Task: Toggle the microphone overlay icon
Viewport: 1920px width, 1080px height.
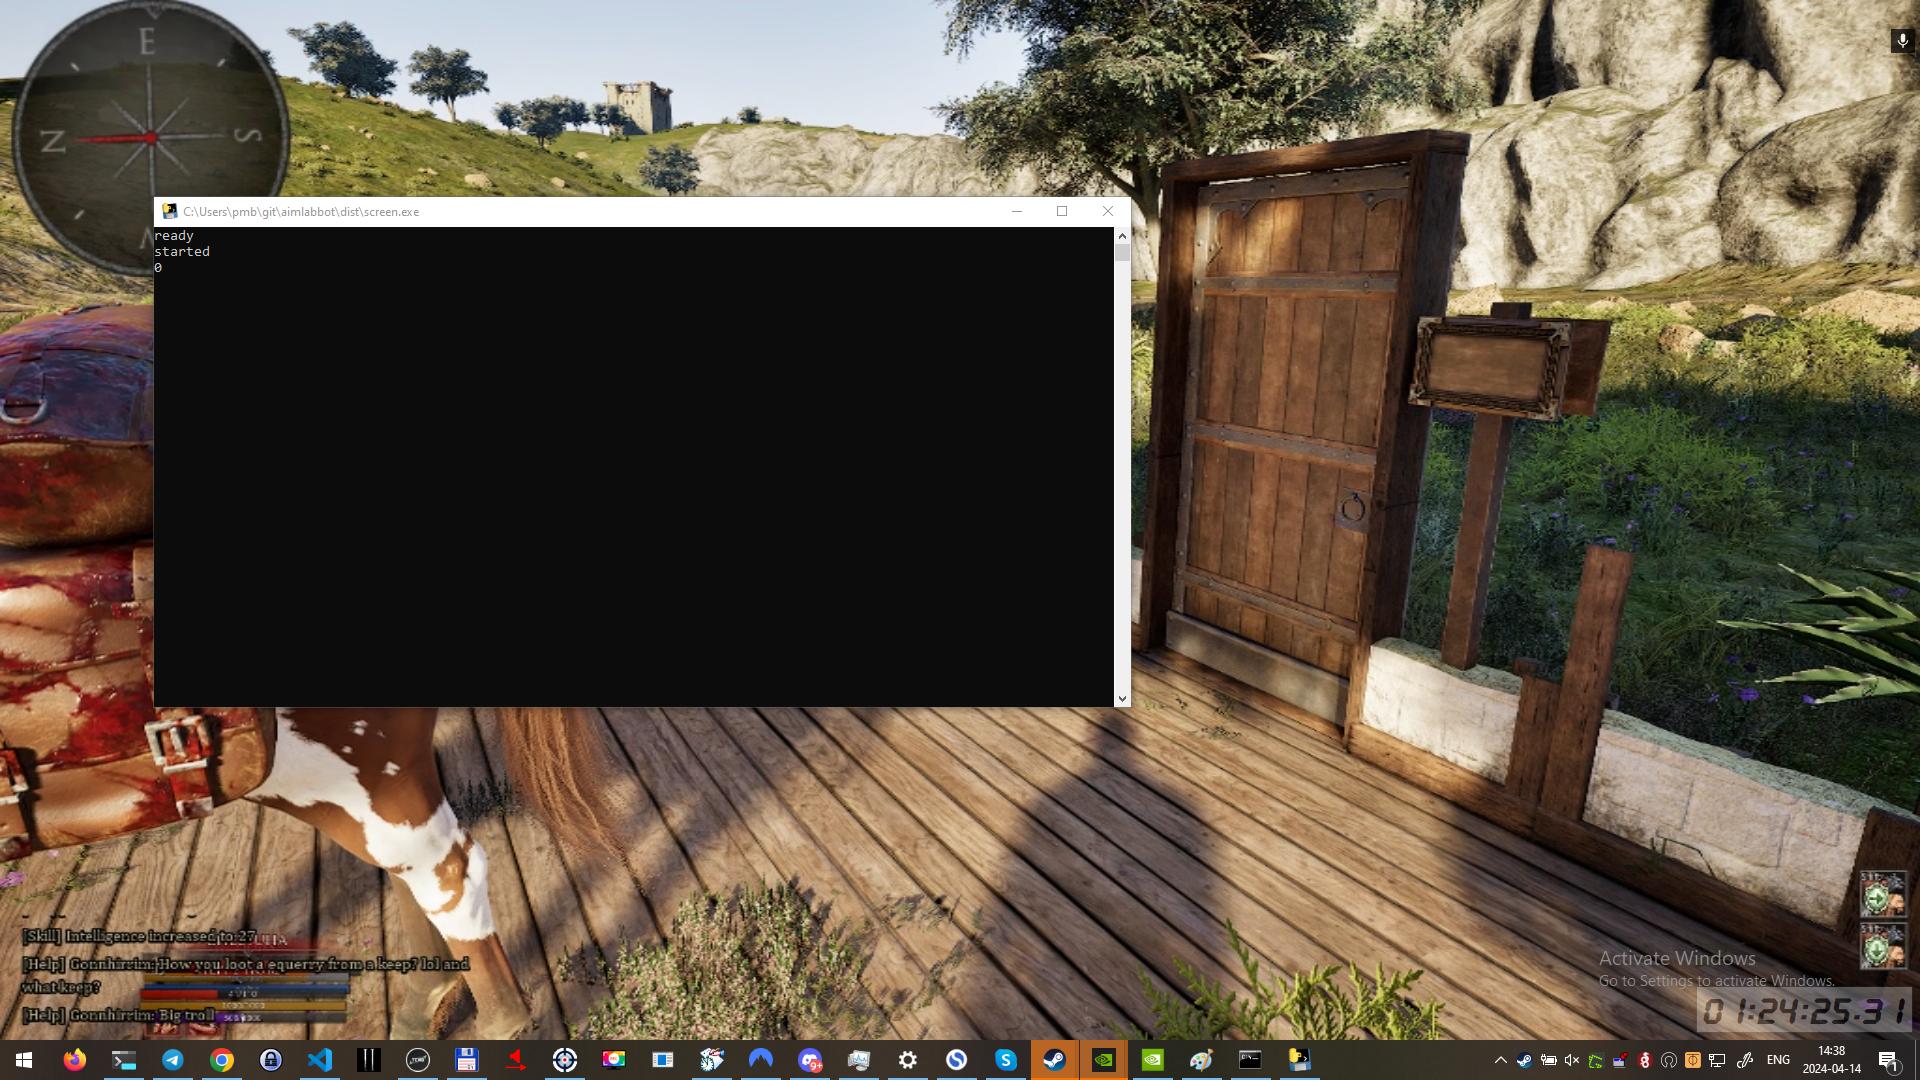Action: pyautogui.click(x=1902, y=41)
